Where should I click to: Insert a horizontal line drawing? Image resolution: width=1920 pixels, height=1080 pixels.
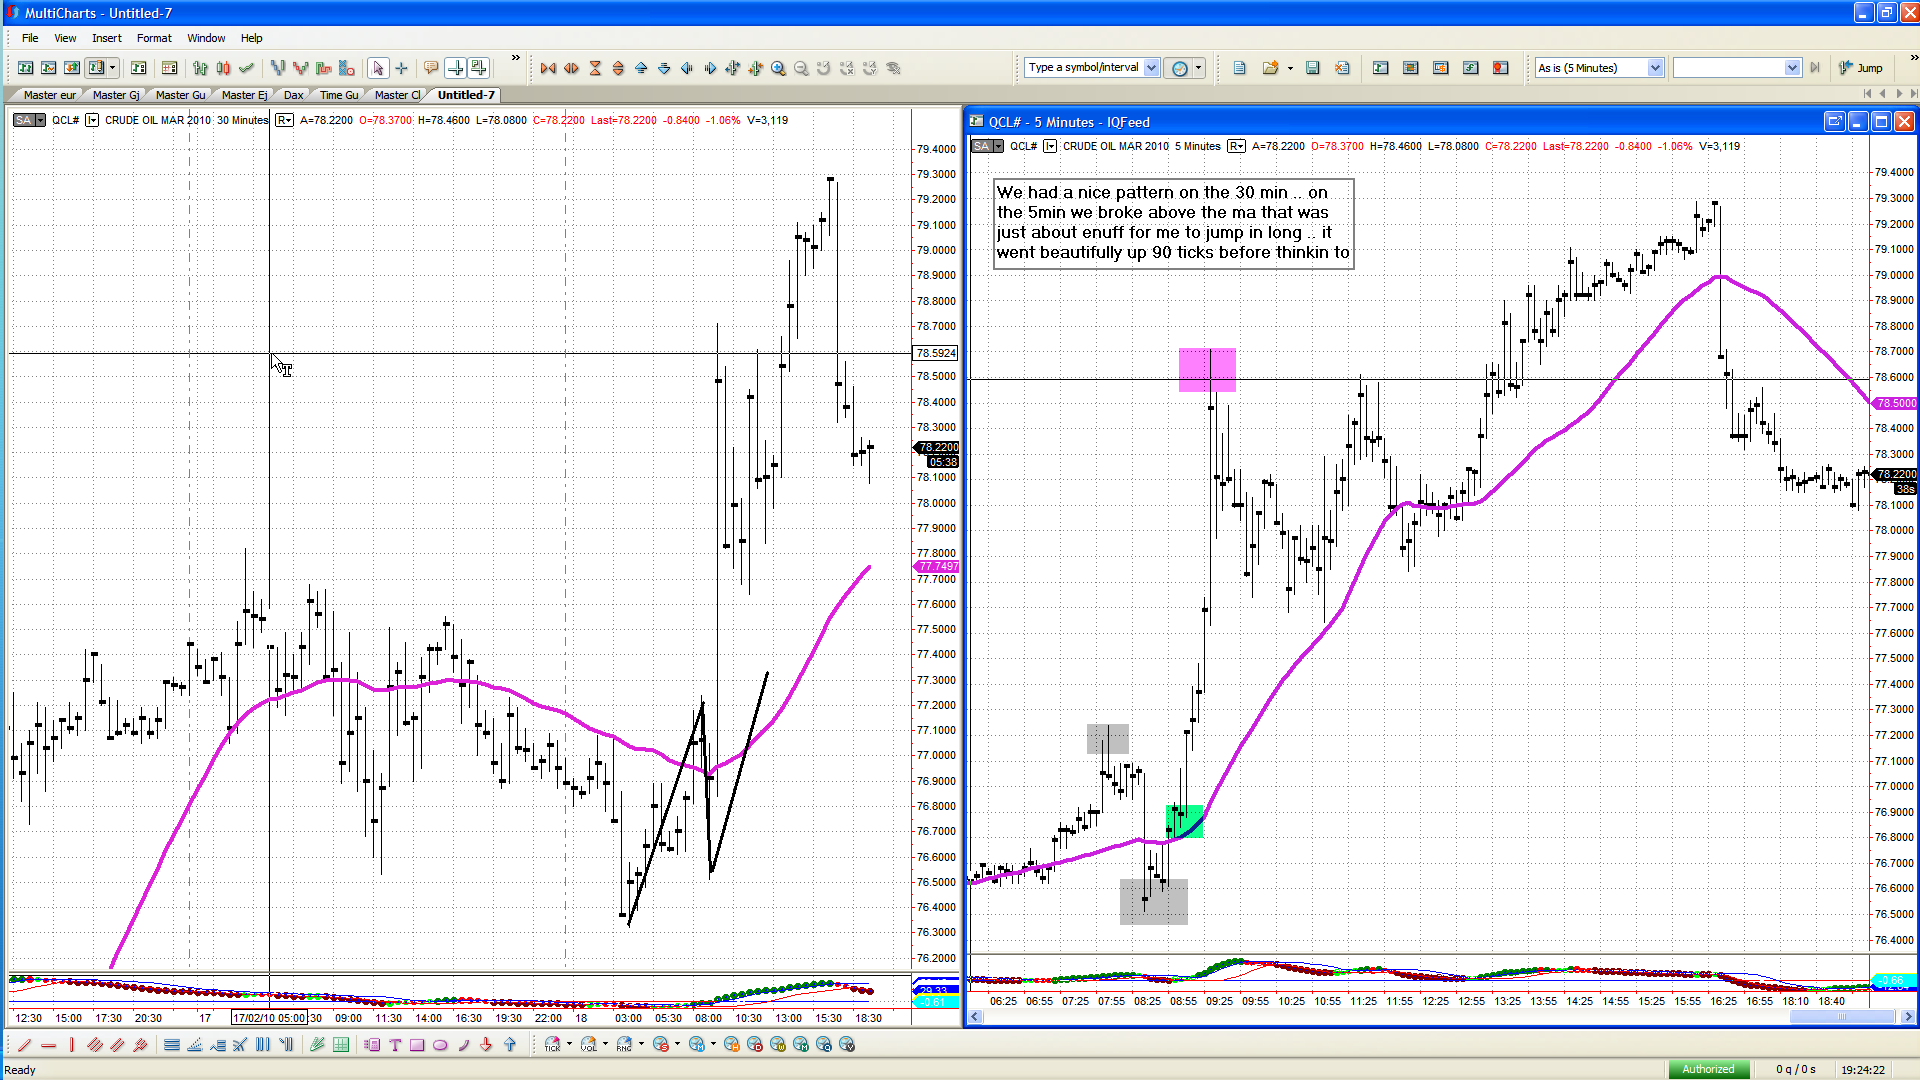tap(48, 1045)
